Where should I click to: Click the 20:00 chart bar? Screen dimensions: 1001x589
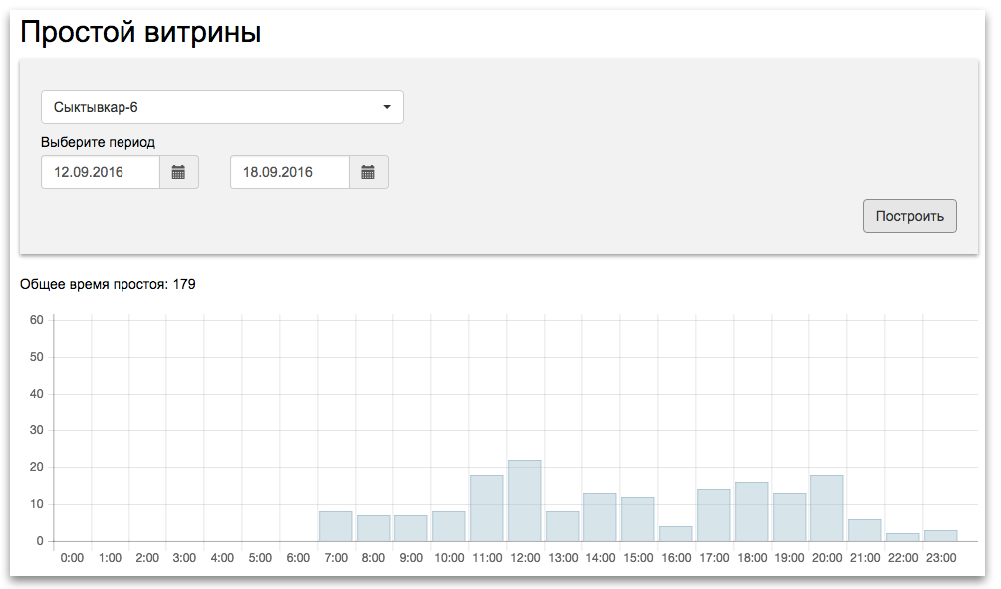(827, 508)
